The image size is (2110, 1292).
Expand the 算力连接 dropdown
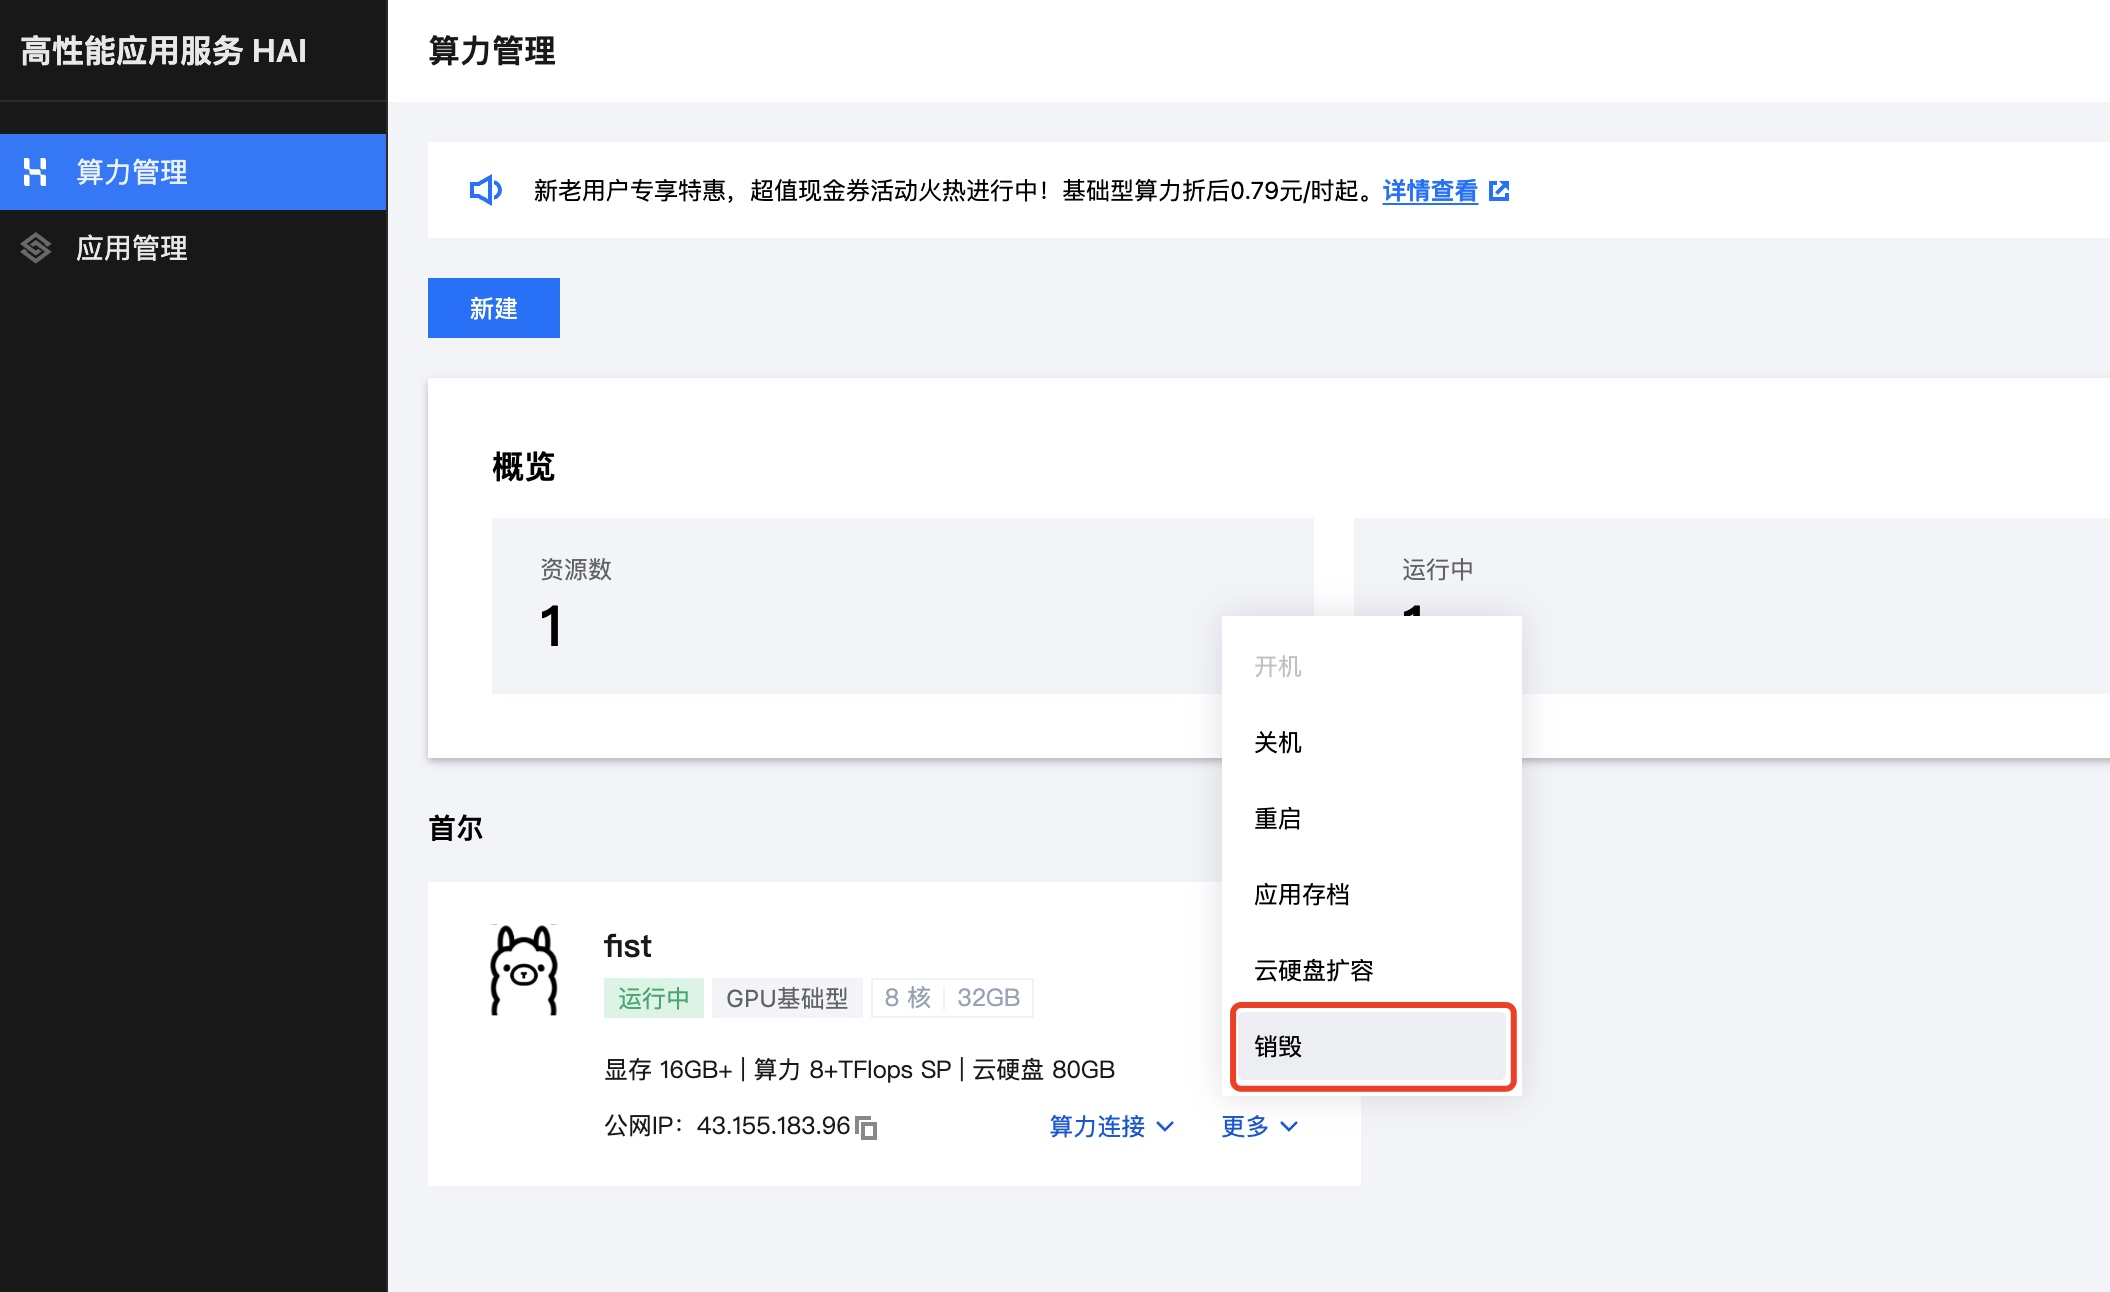(x=1110, y=1126)
